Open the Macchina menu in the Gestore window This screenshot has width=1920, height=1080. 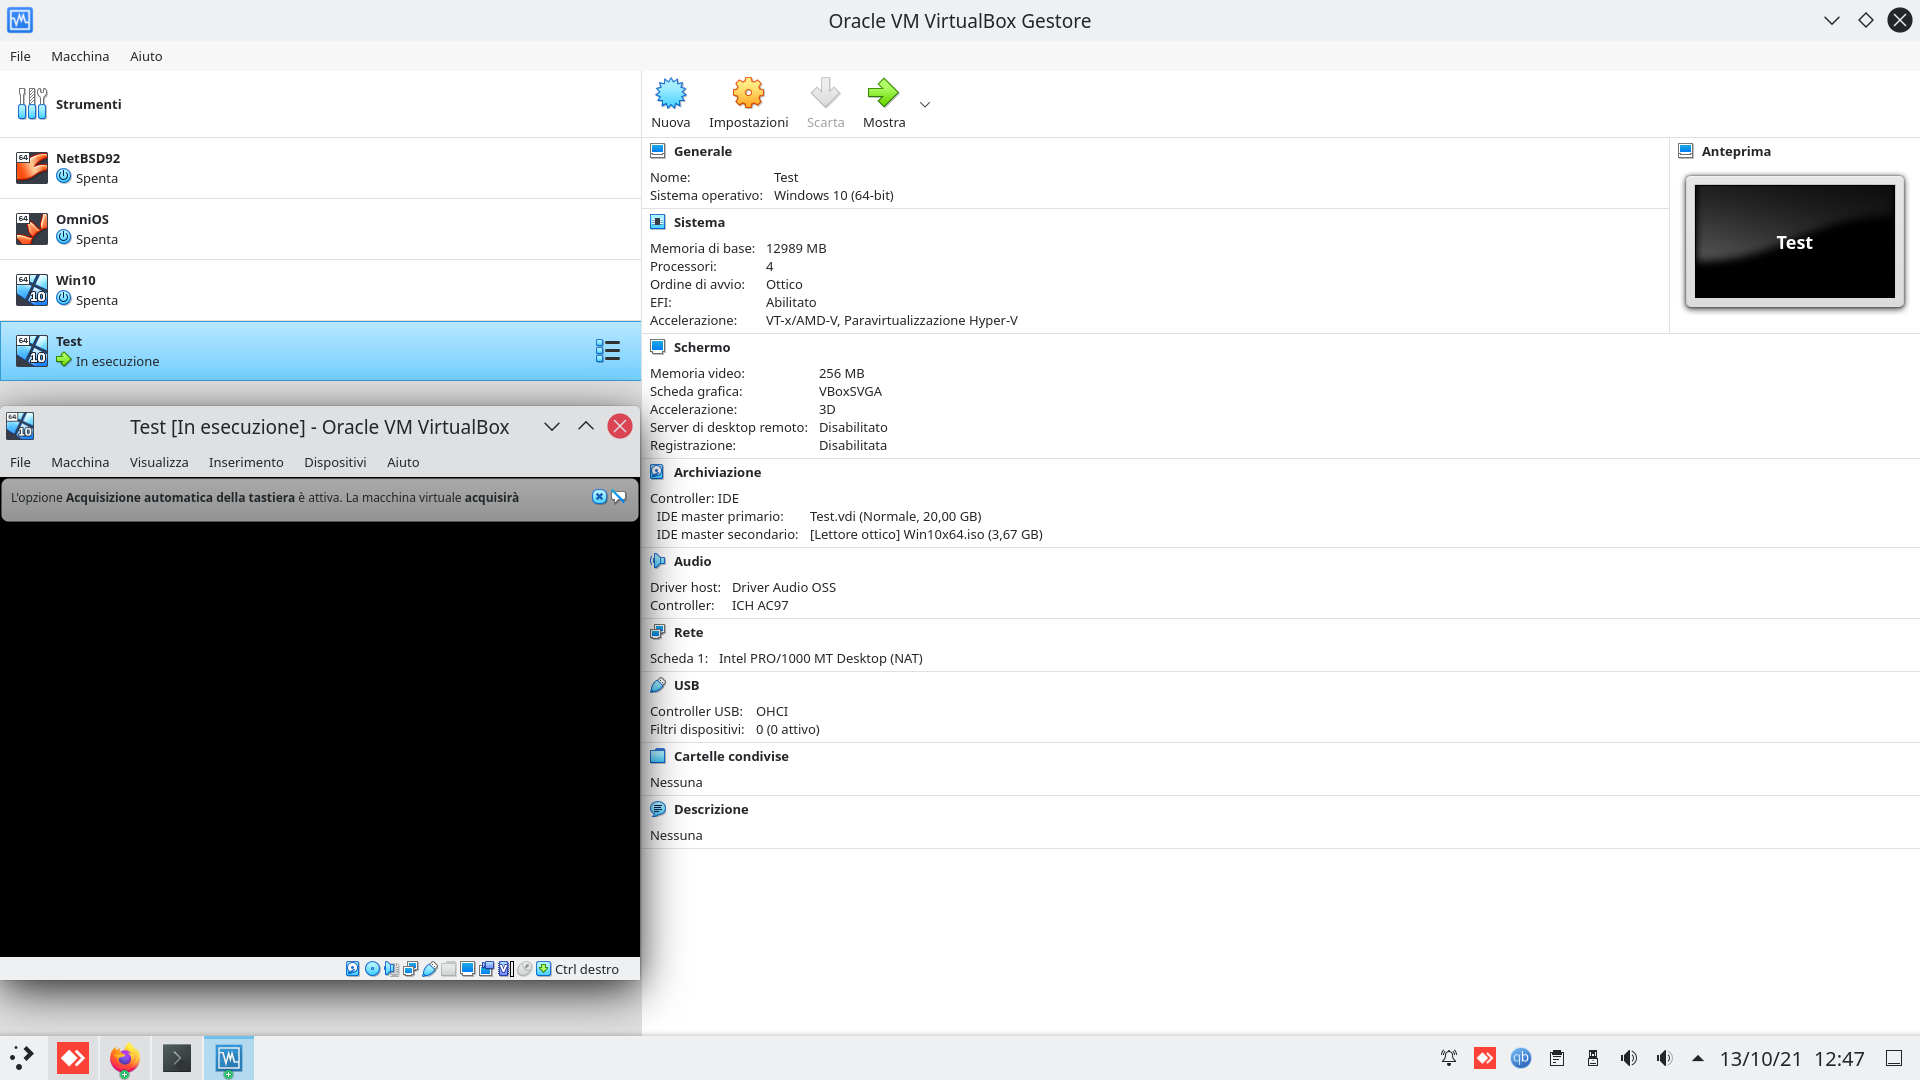[80, 56]
